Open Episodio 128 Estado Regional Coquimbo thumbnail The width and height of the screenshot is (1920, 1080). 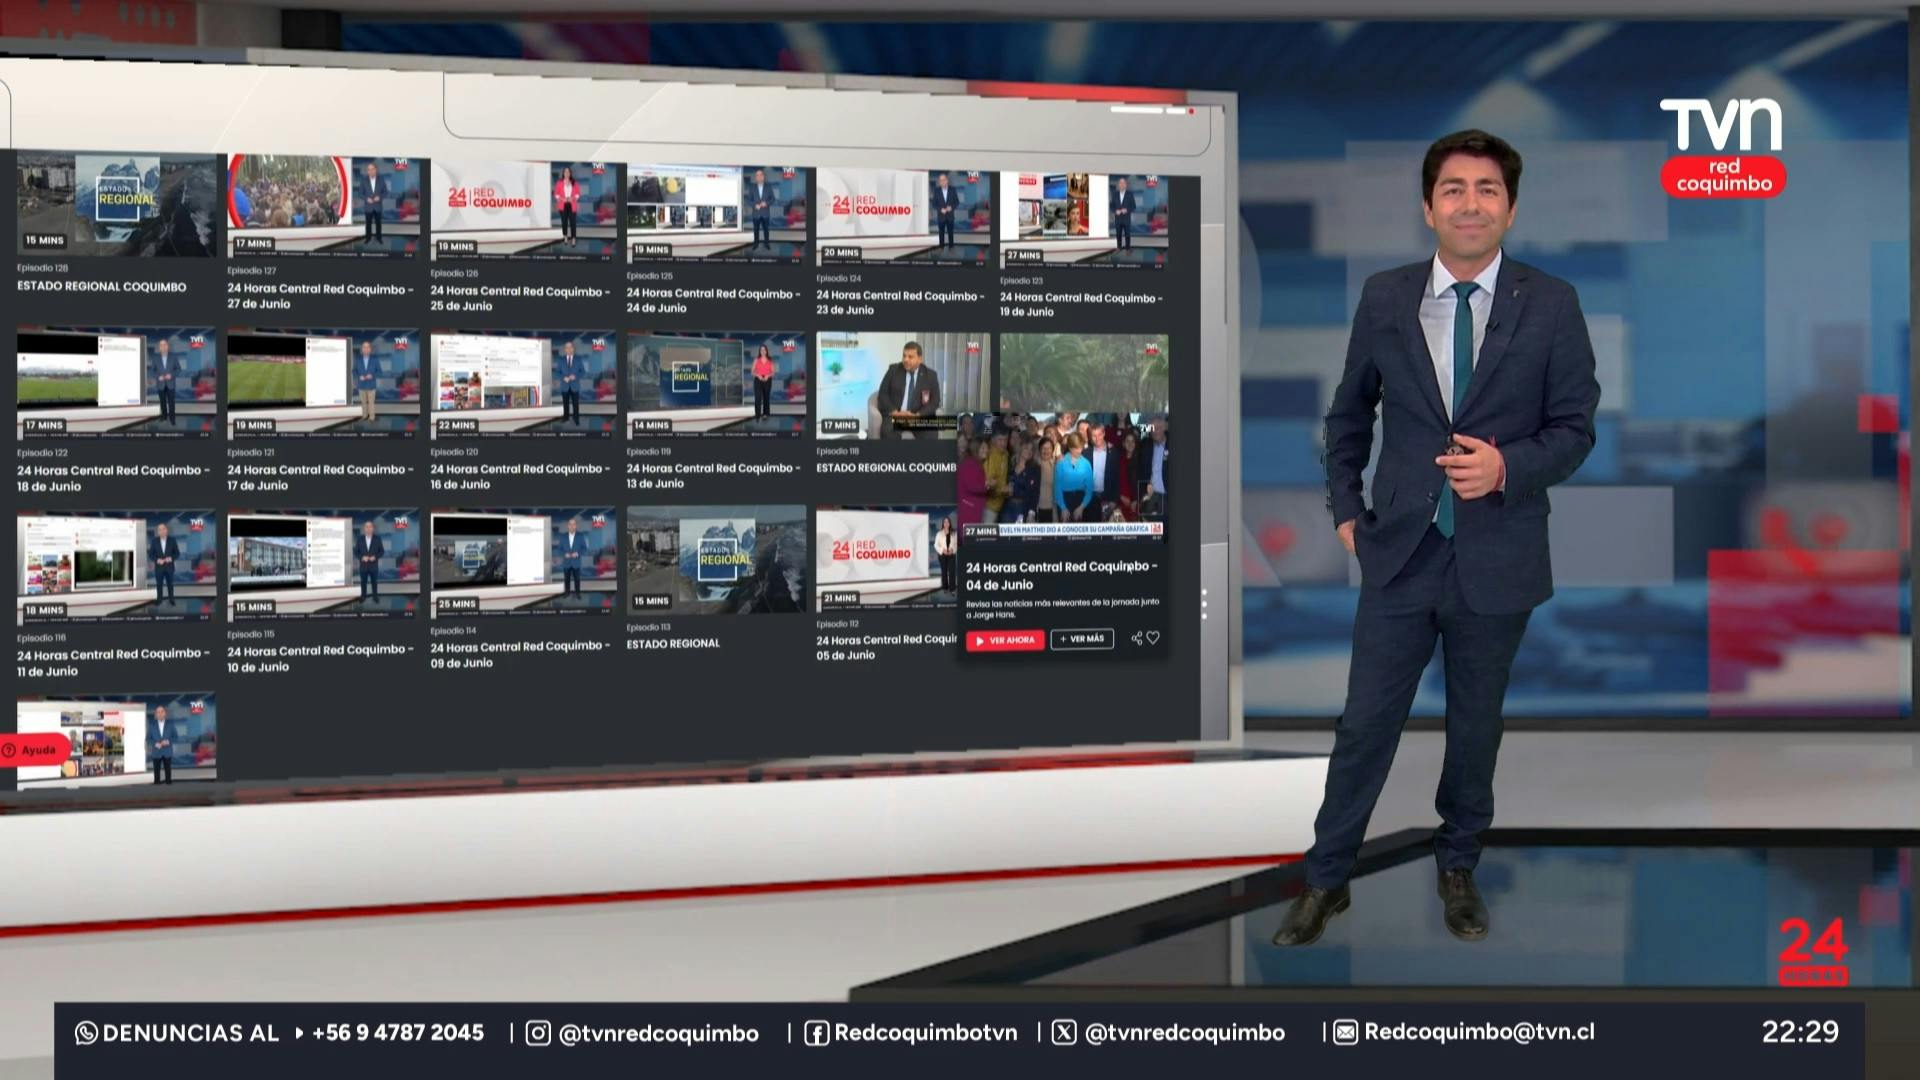pyautogui.click(x=116, y=204)
